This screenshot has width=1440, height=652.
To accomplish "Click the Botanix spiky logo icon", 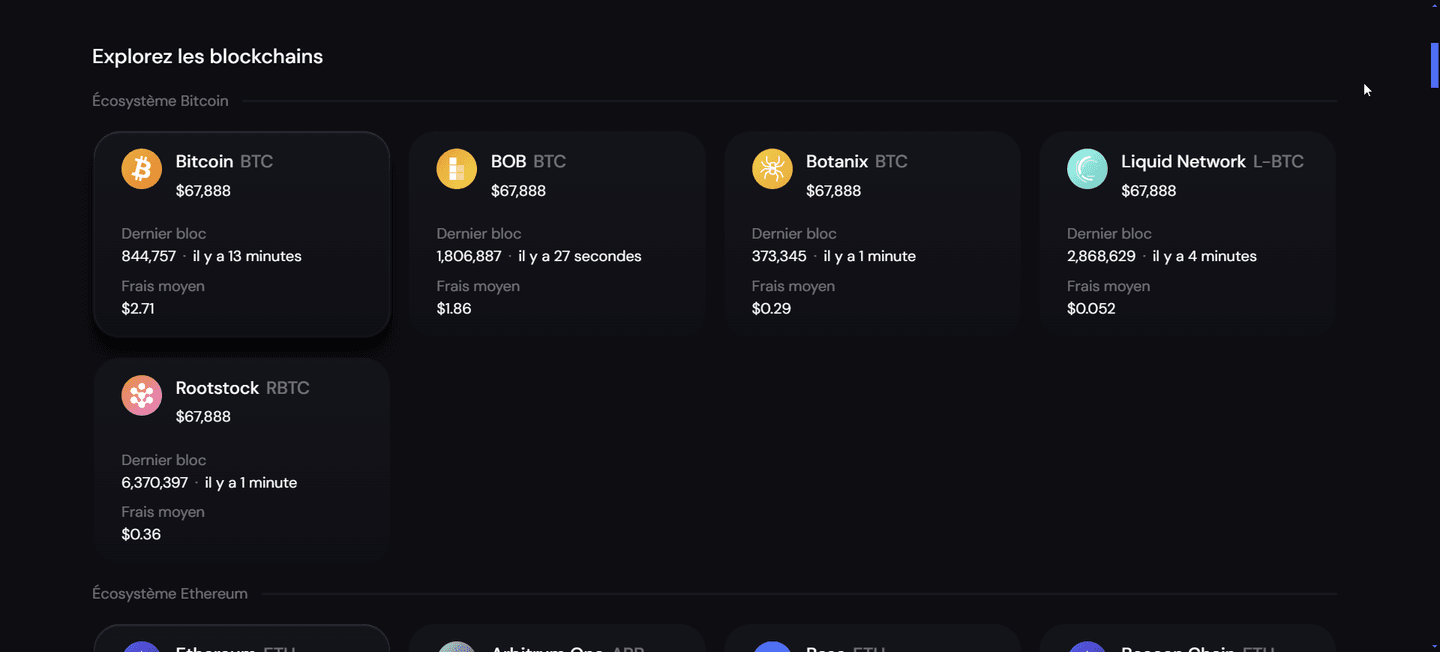I will [x=771, y=169].
